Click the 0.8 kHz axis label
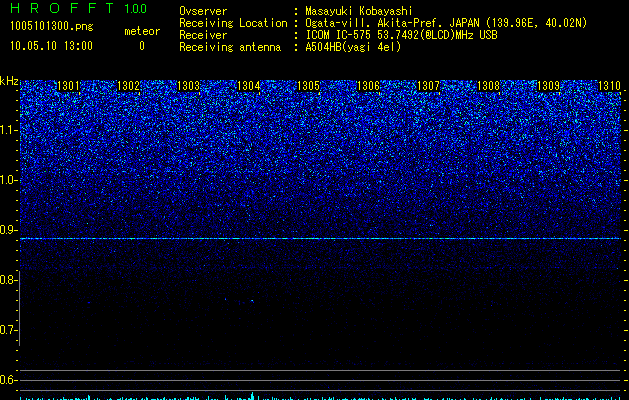The width and height of the screenshot is (629, 400). pos(8,280)
